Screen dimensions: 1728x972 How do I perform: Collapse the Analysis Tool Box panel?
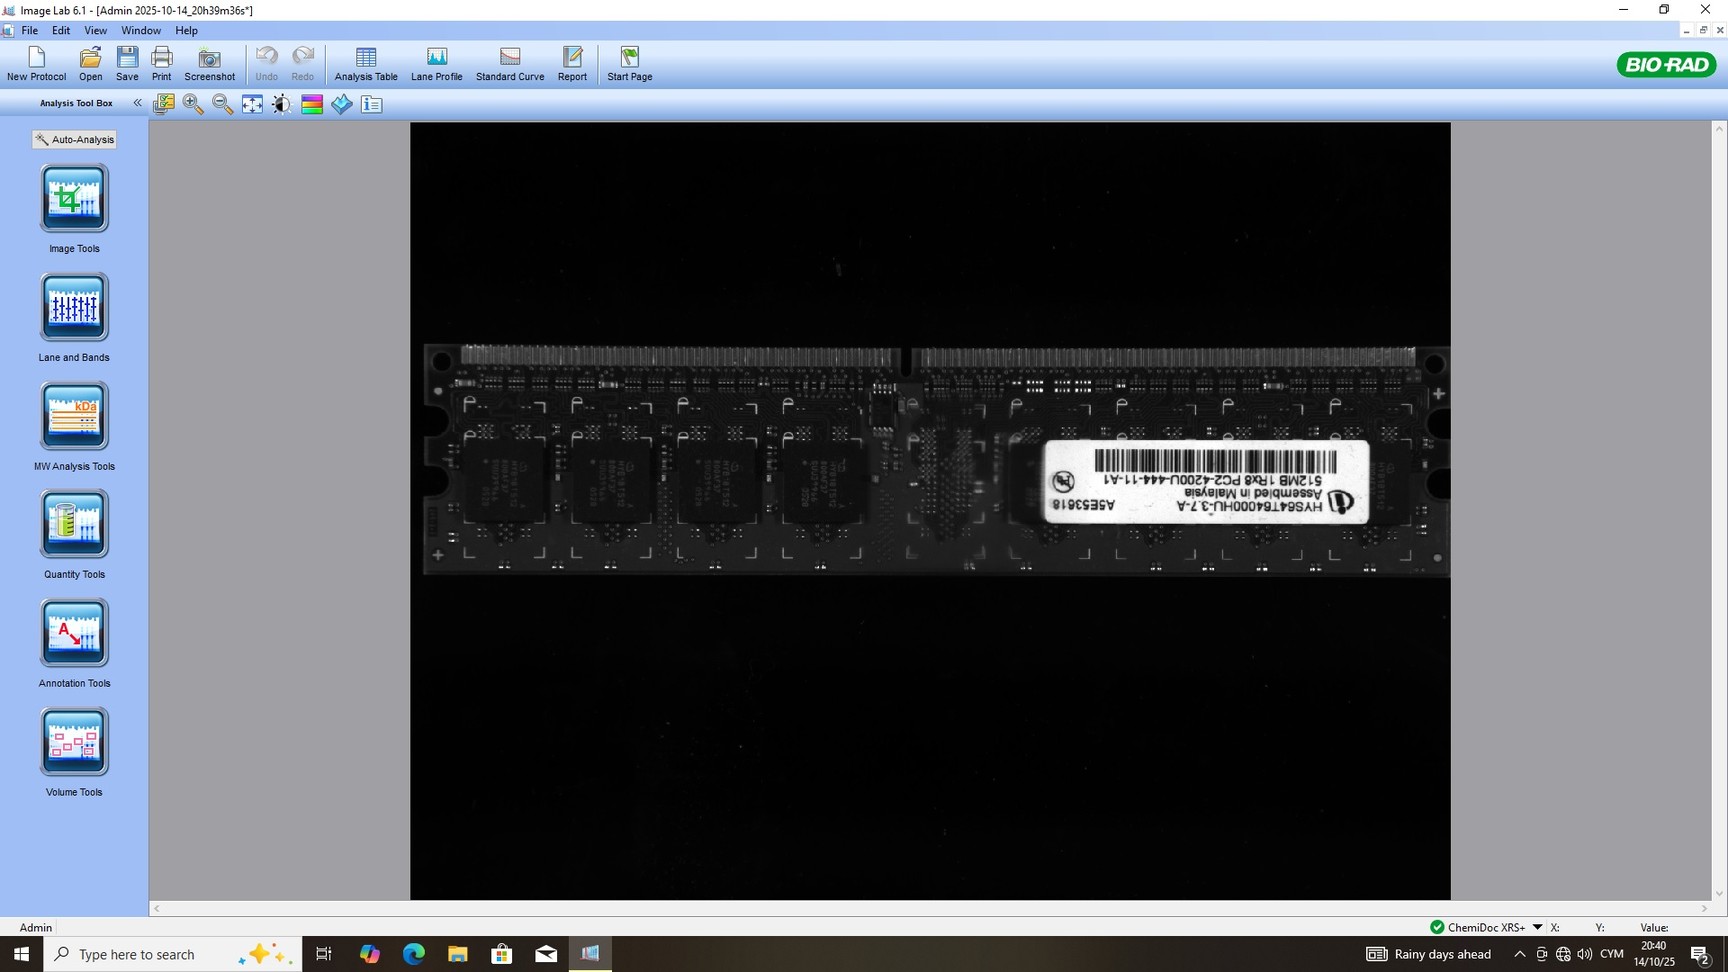pos(138,103)
